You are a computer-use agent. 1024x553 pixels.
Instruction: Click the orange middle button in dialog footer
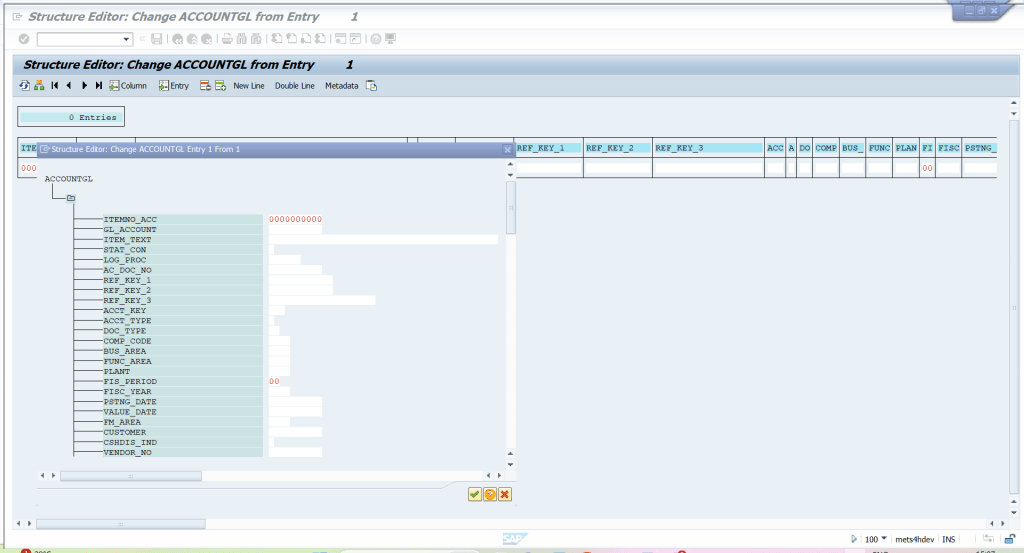tap(490, 494)
